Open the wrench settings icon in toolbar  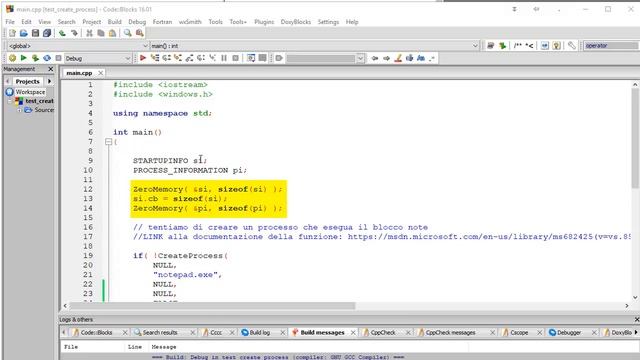(x=571, y=46)
